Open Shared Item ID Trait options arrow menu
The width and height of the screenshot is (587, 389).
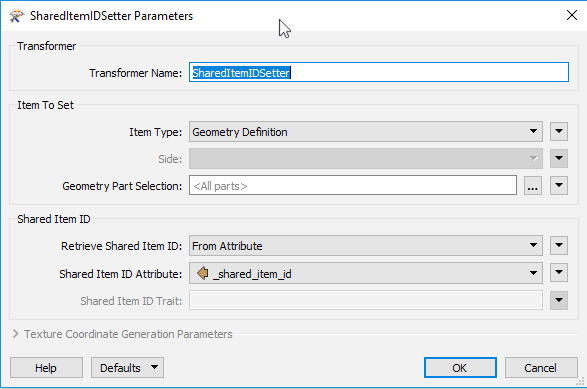[559, 300]
